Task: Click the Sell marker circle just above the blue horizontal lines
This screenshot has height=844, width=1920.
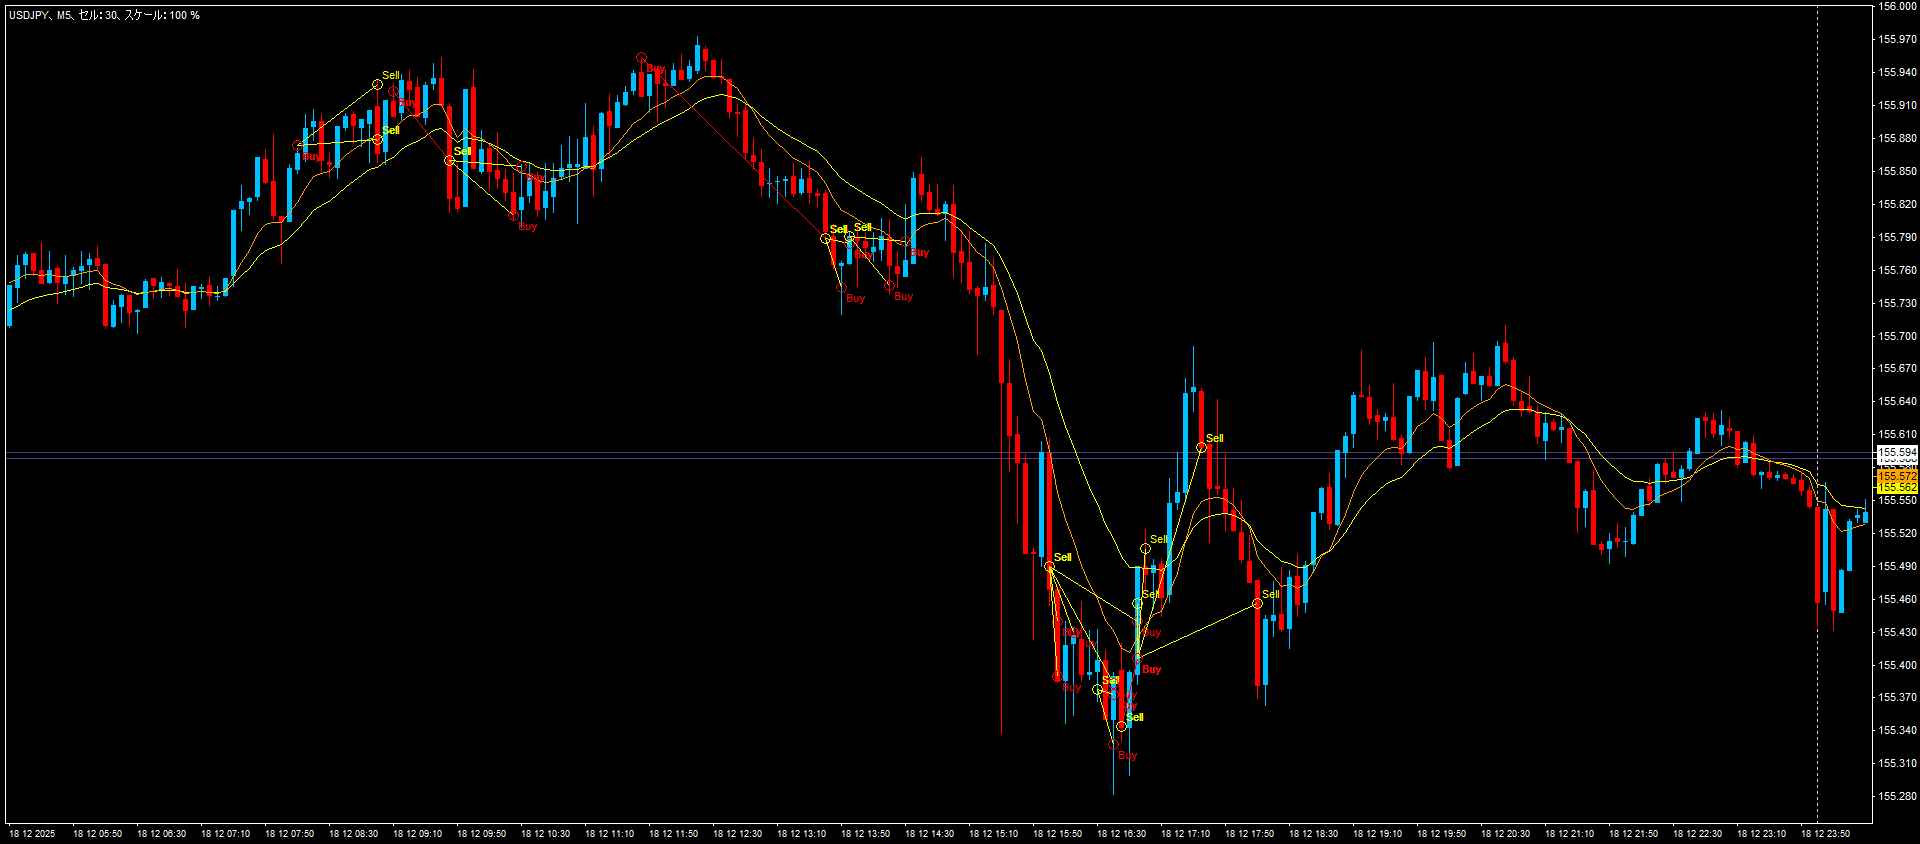Action: (1201, 448)
